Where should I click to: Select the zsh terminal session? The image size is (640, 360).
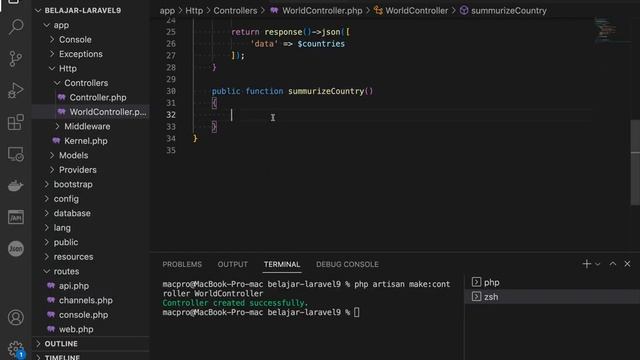coord(552,297)
